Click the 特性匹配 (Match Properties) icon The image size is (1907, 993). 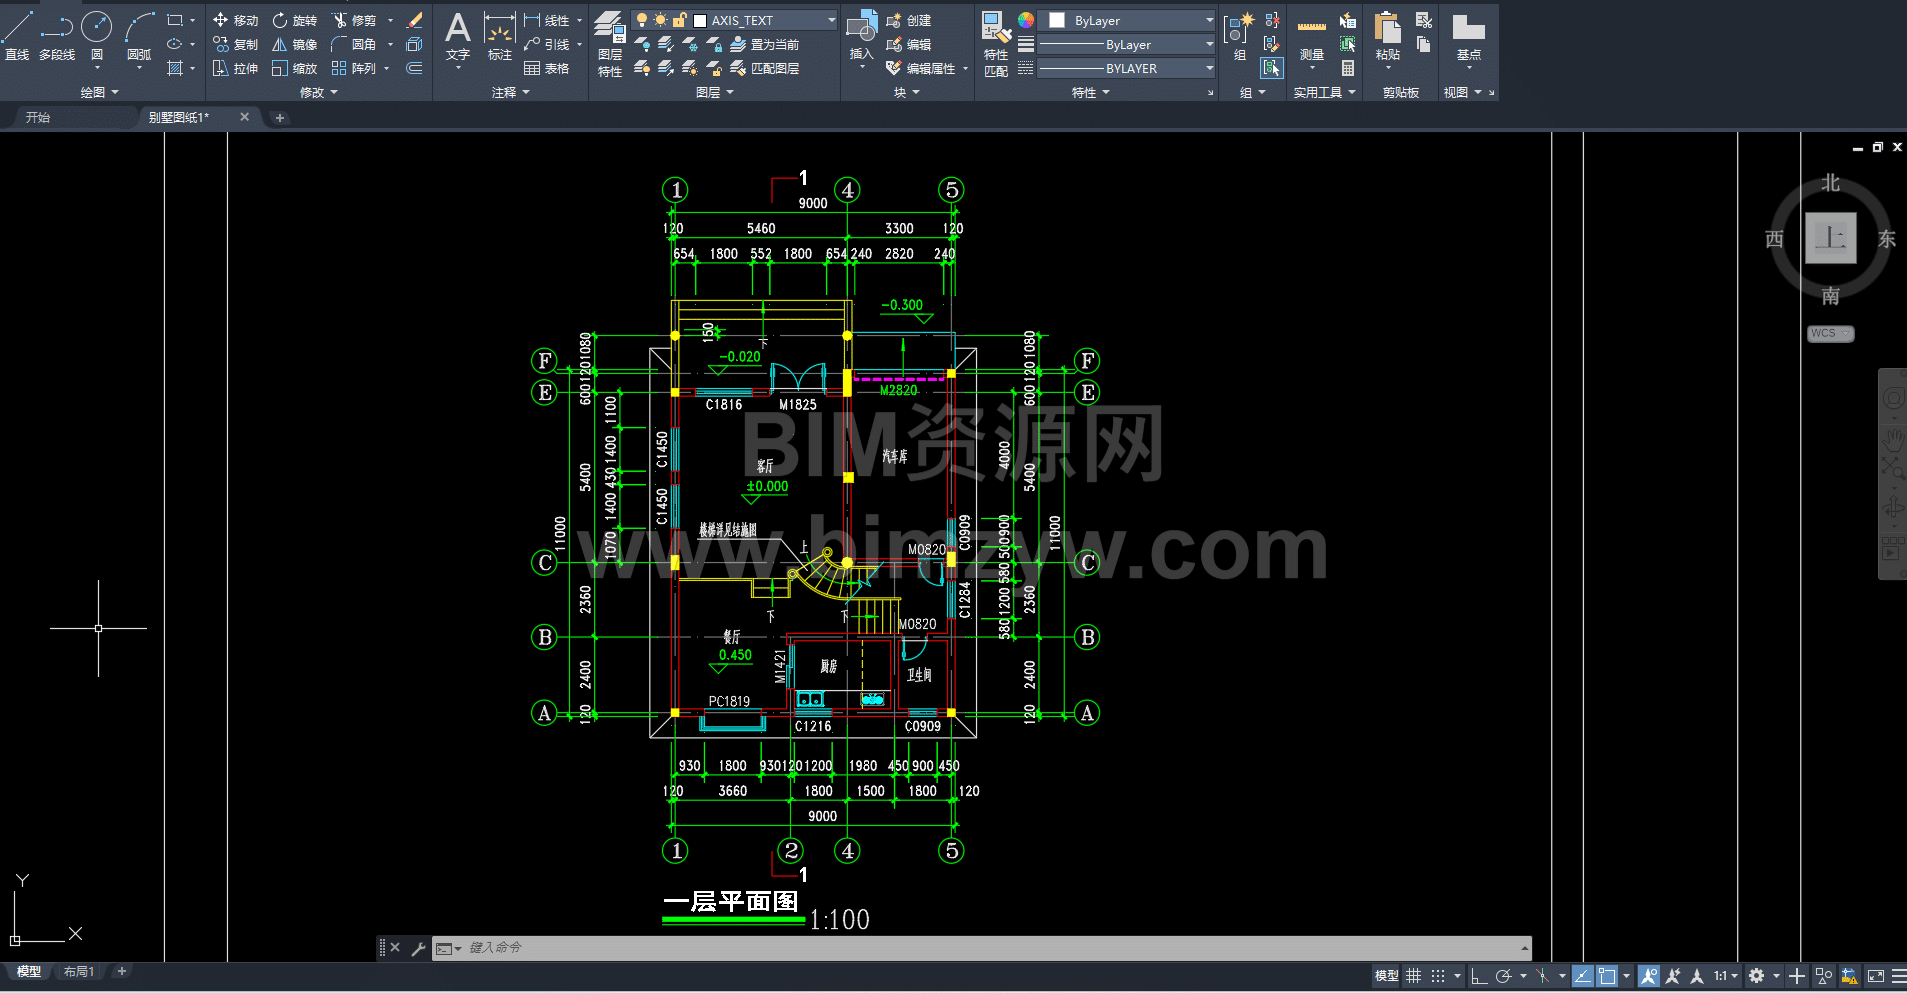pos(995,42)
